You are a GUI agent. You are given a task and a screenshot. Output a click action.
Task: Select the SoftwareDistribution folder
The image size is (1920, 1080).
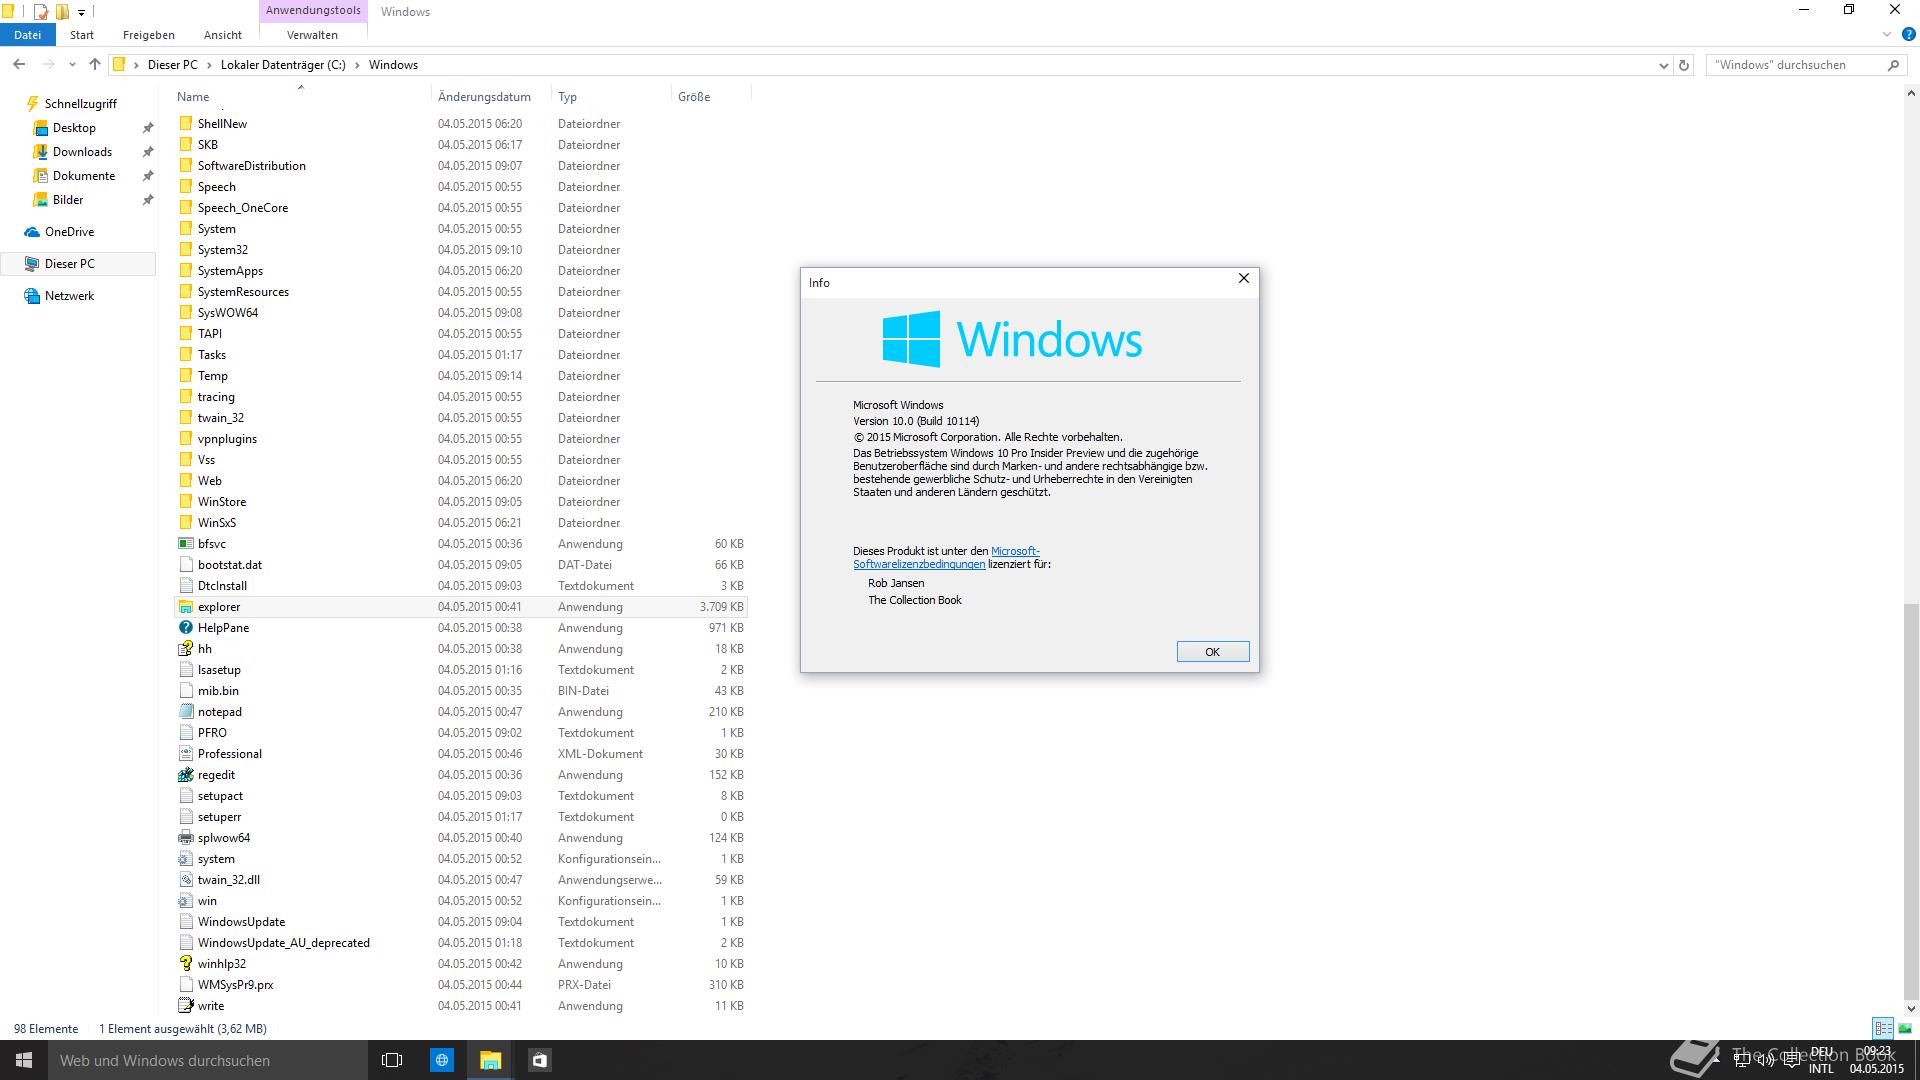click(x=251, y=166)
